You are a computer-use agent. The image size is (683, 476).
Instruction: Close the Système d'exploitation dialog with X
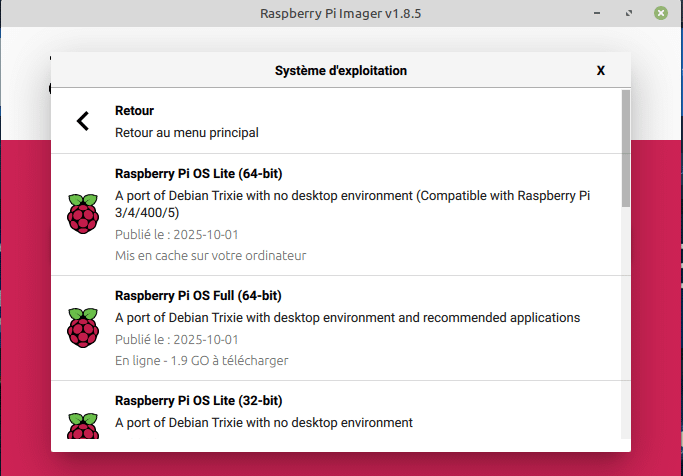click(x=601, y=71)
